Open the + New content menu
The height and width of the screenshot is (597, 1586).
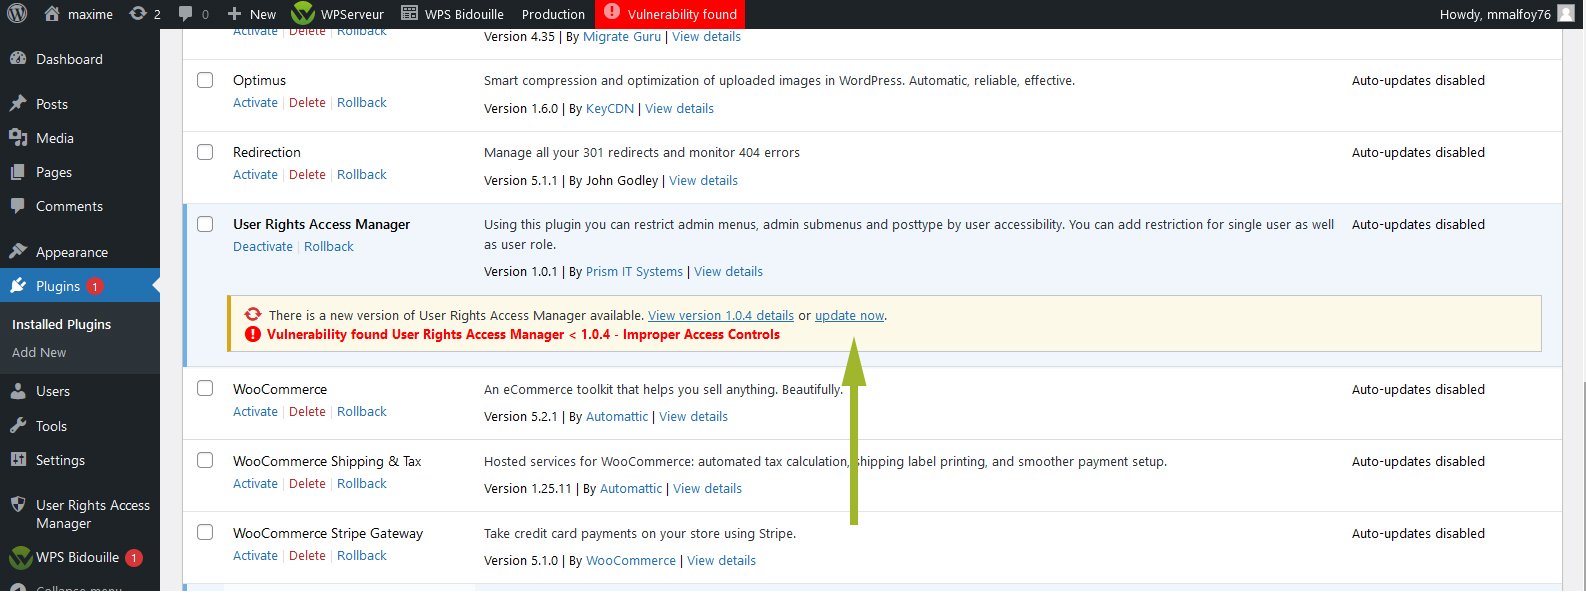click(x=252, y=14)
